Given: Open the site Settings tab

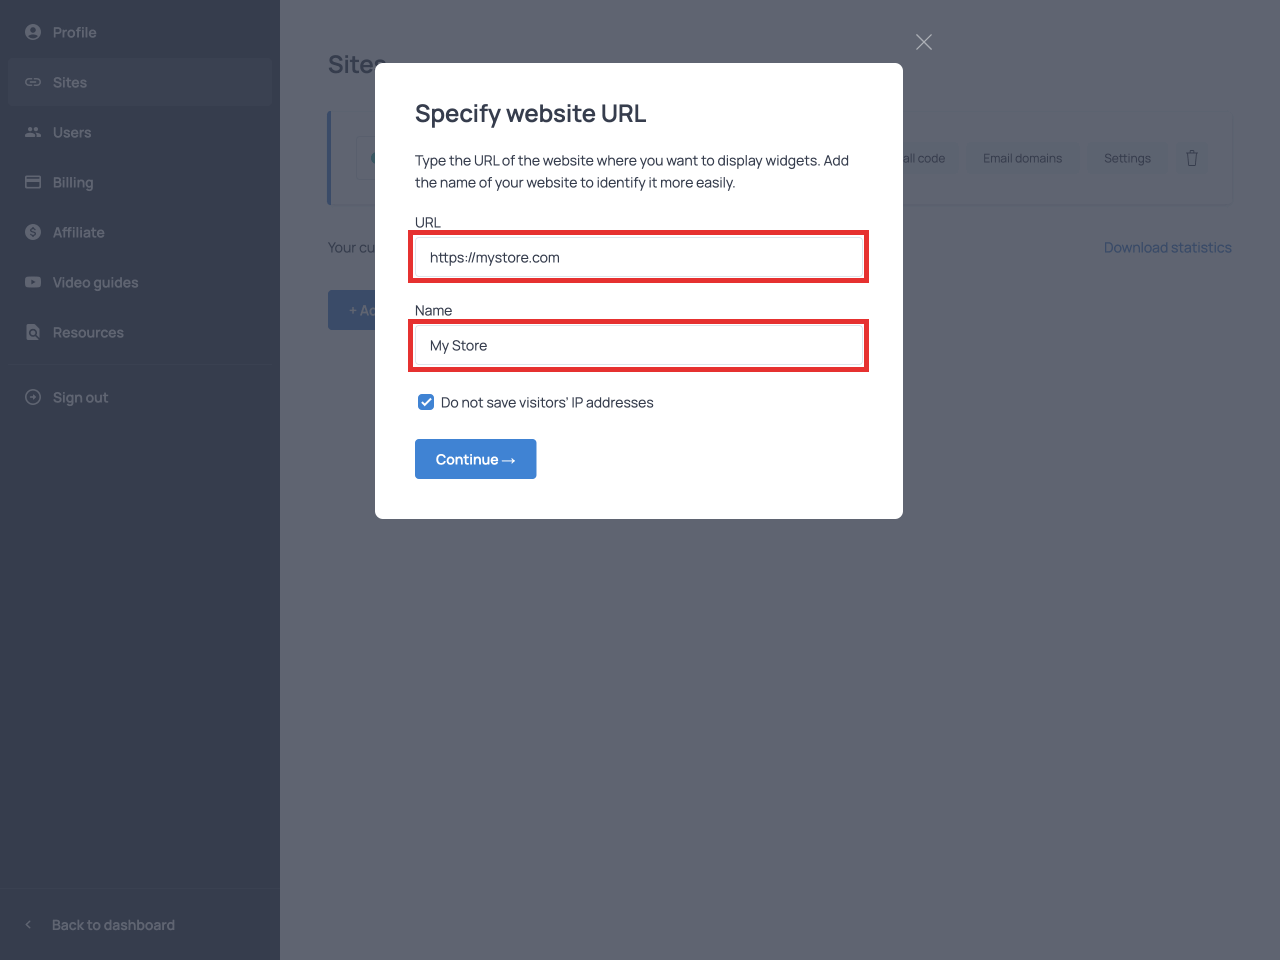Looking at the screenshot, I should coord(1127,158).
